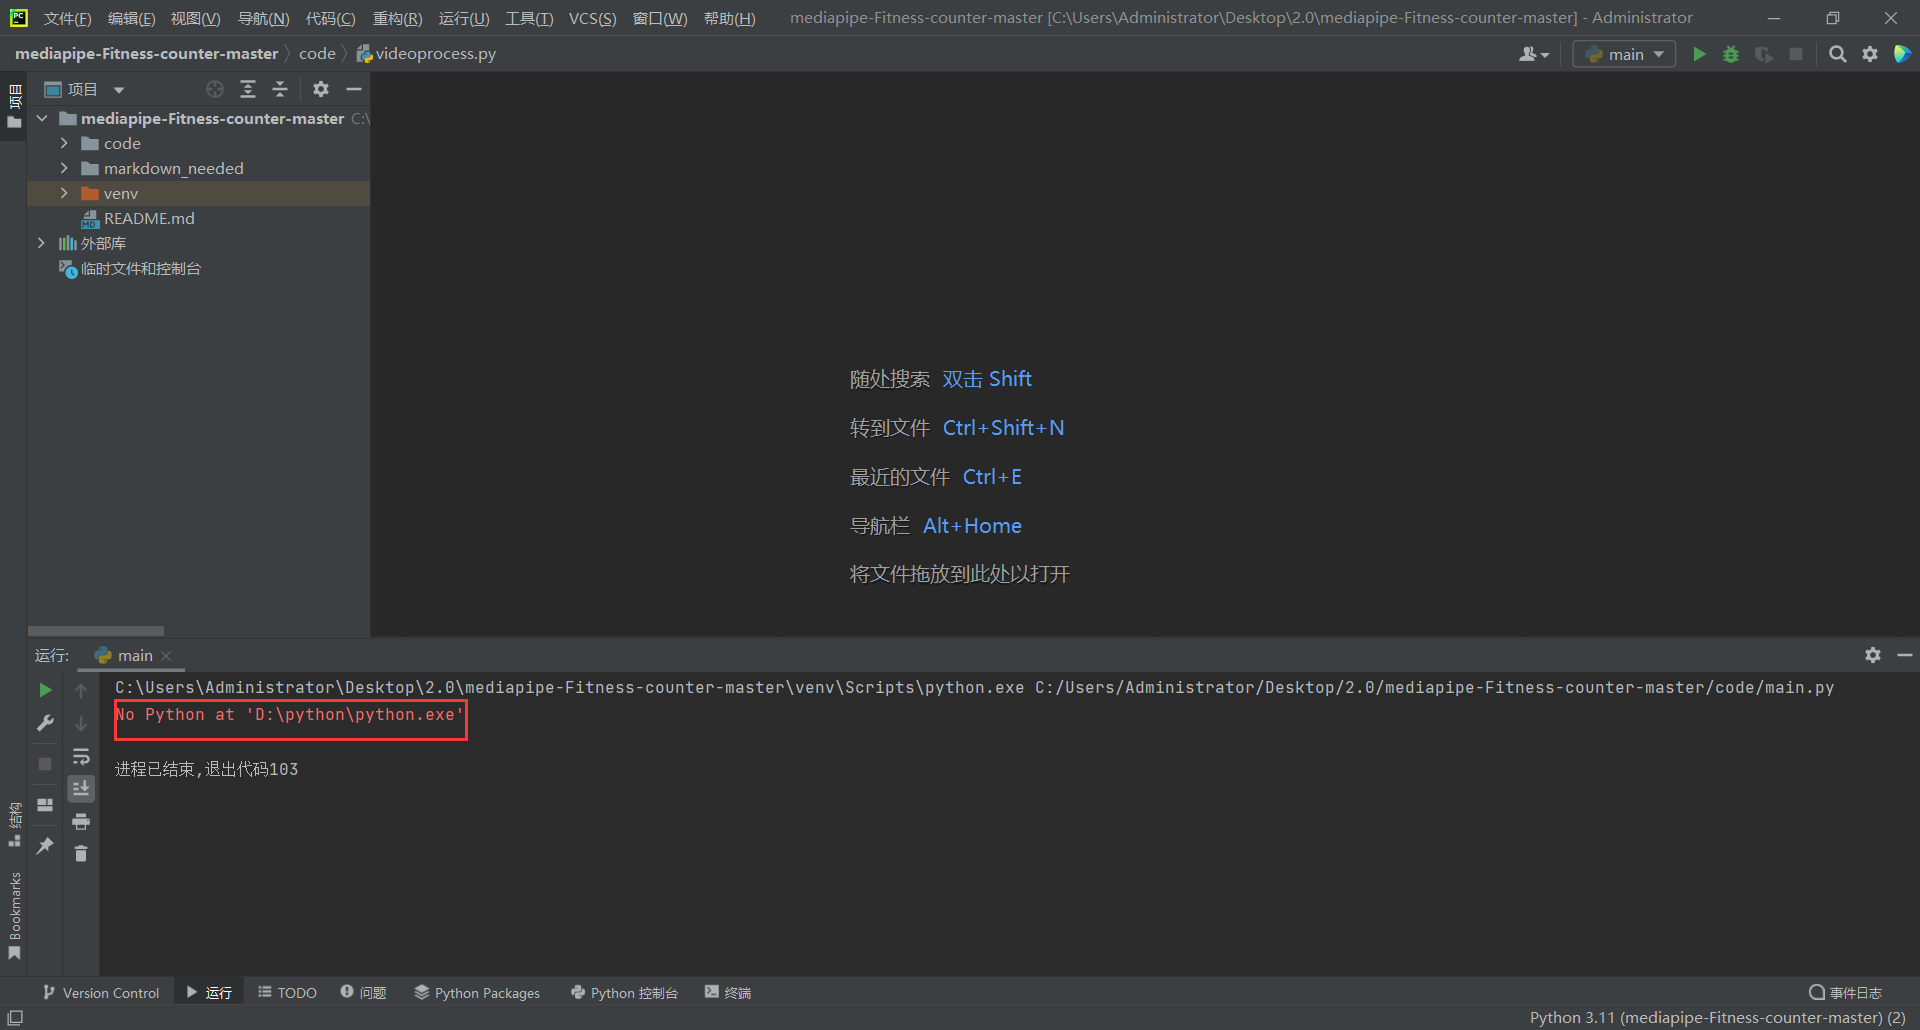The height and width of the screenshot is (1030, 1920).
Task: Click code in the breadcrumb path
Action: pyautogui.click(x=317, y=54)
